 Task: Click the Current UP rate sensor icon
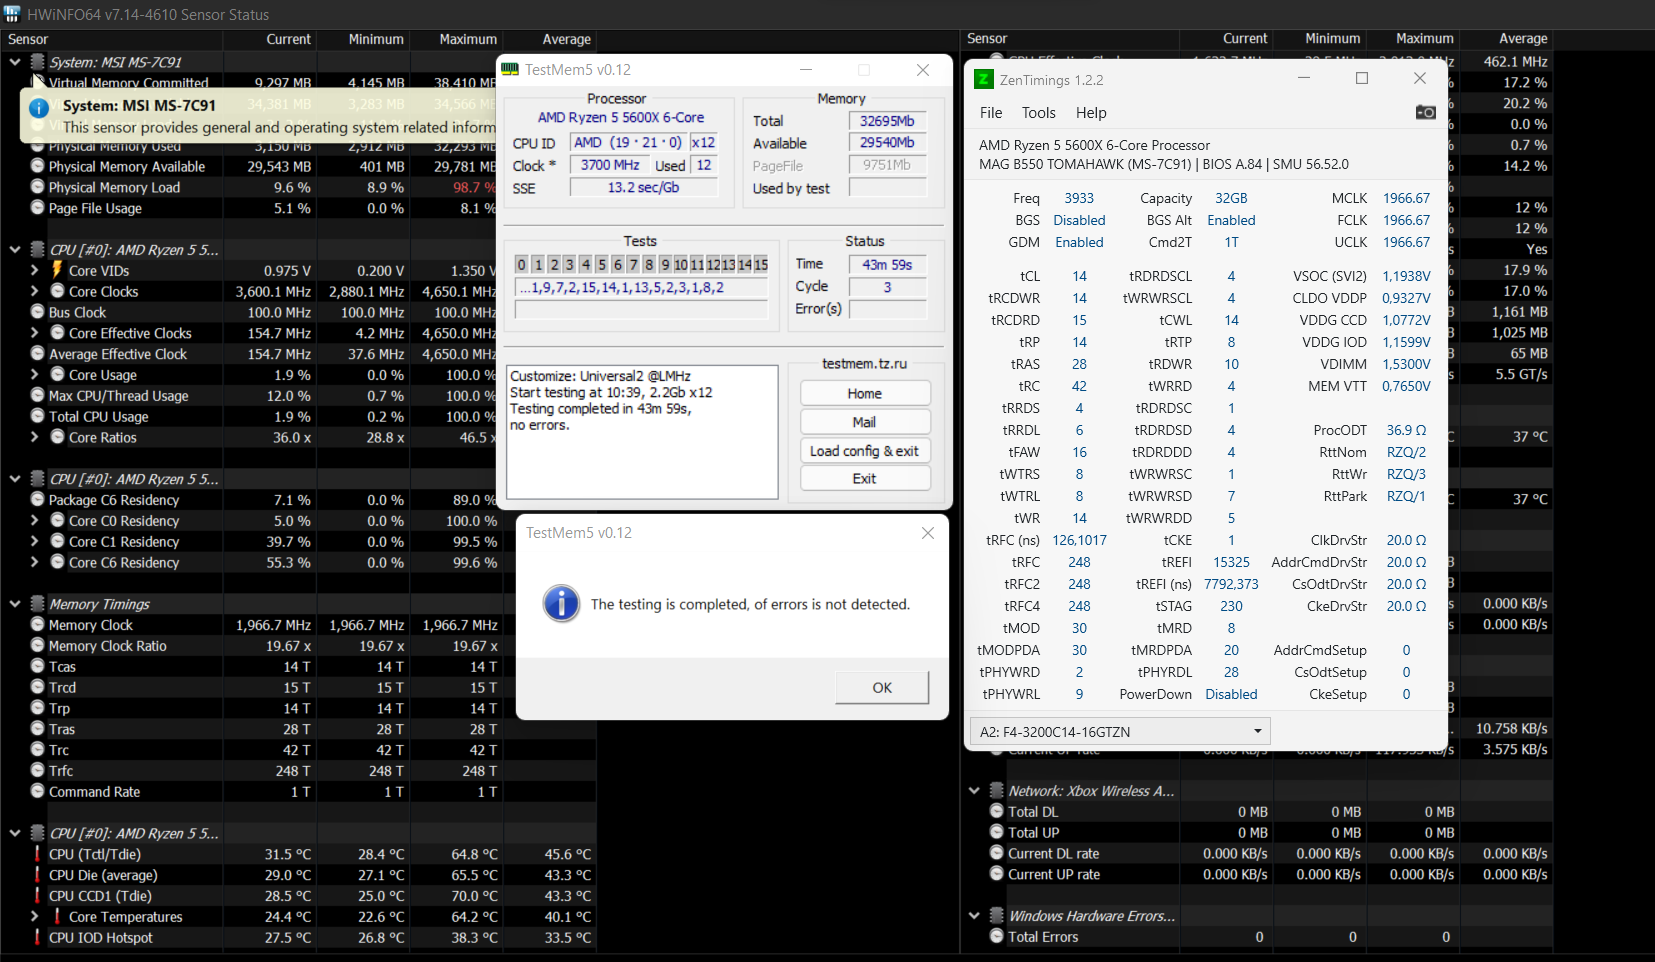(x=997, y=874)
